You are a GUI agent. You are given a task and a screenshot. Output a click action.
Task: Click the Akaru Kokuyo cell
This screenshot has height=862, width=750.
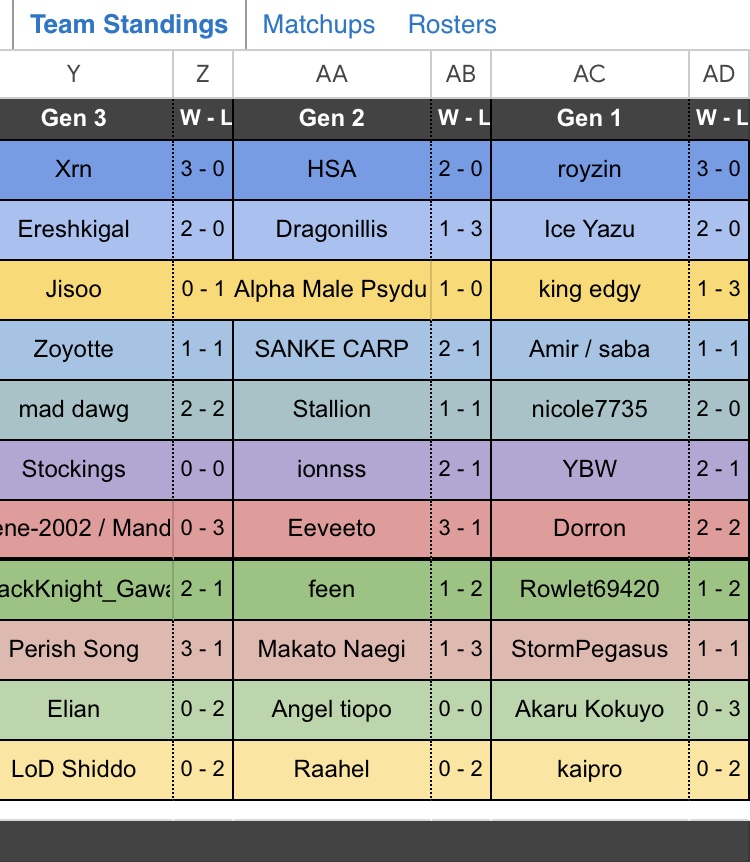tap(589, 709)
